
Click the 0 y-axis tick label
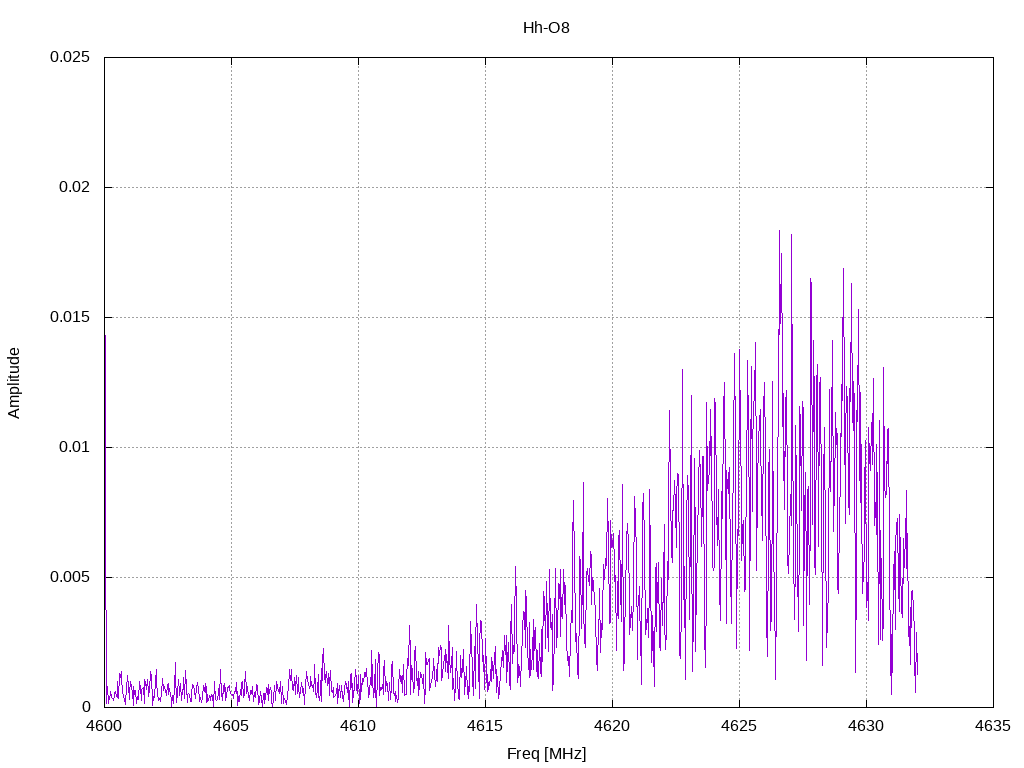pos(86,707)
